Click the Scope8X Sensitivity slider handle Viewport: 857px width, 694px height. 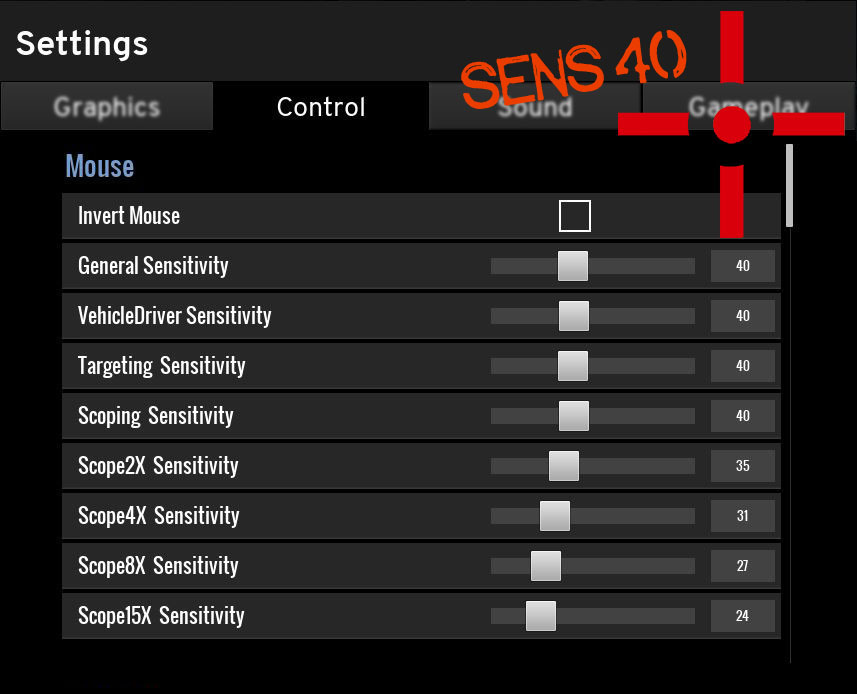click(x=545, y=566)
